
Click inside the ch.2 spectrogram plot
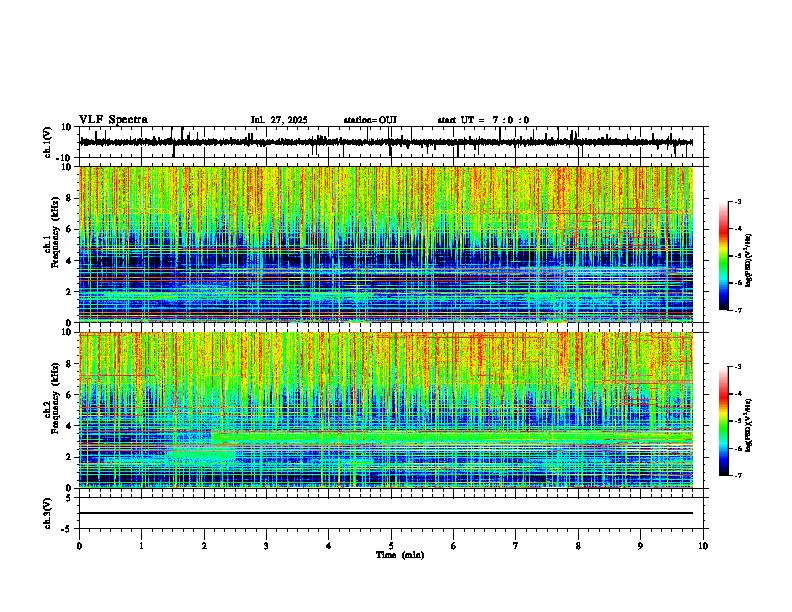[386, 410]
